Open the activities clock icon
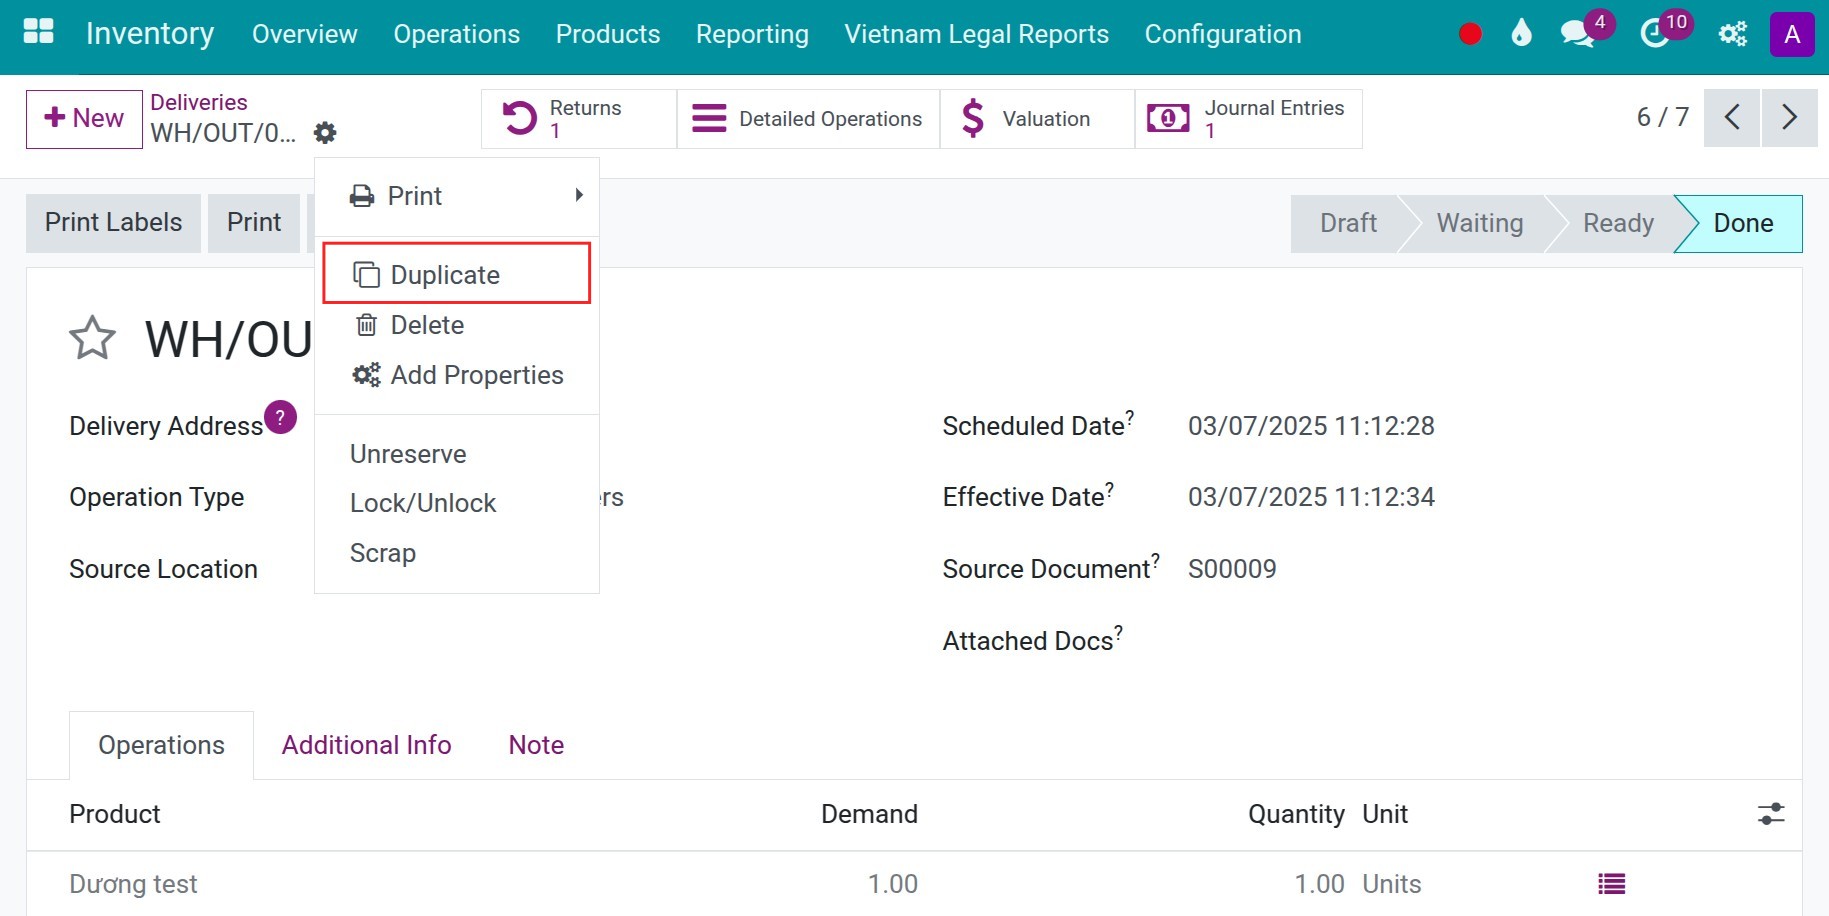The height and width of the screenshot is (916, 1829). click(1655, 34)
